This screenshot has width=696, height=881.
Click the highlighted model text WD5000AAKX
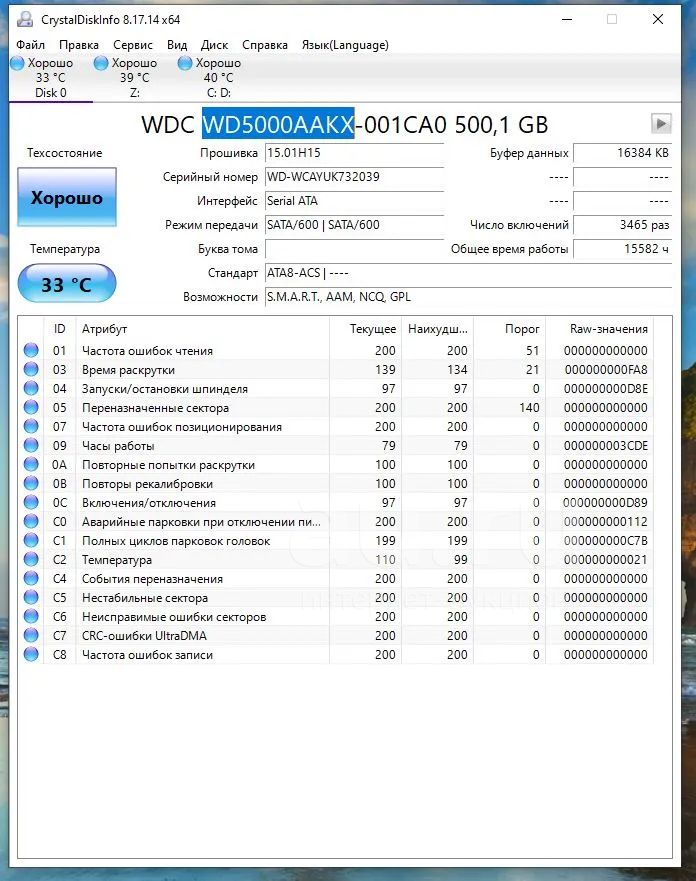click(278, 124)
